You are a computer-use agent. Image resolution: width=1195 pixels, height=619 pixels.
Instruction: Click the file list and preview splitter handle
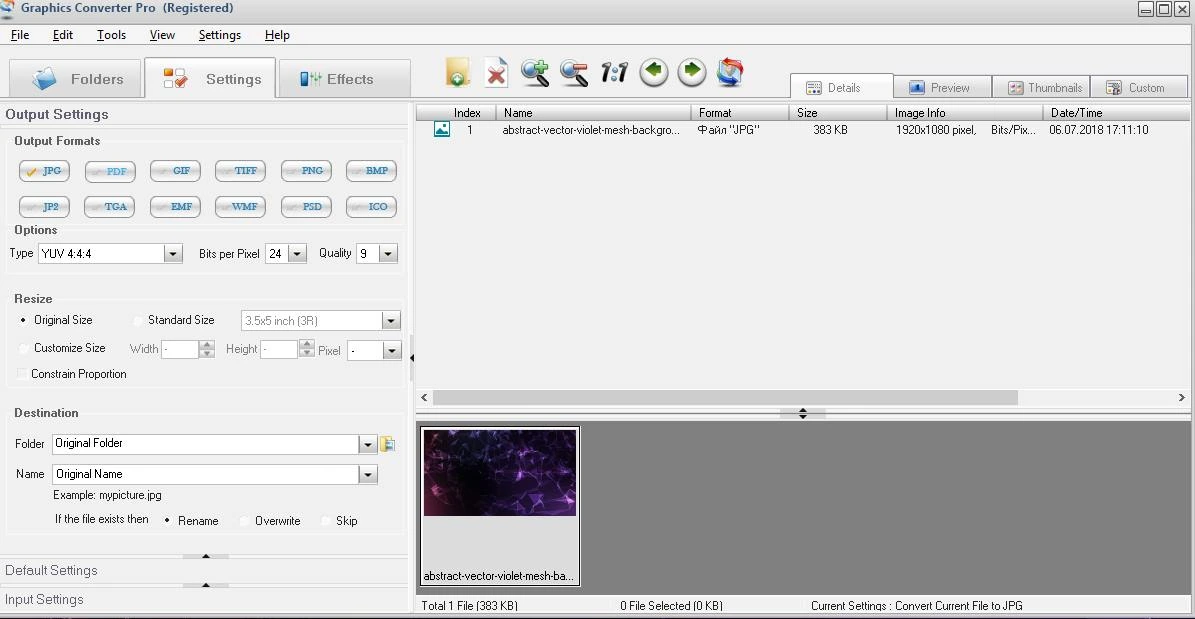tap(803, 413)
